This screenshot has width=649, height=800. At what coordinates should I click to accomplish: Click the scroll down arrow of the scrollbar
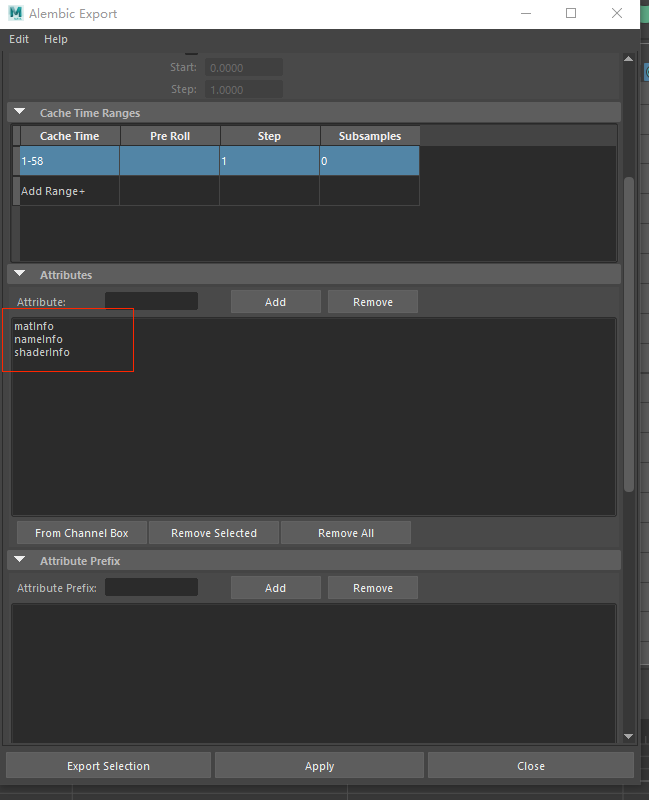click(629, 736)
